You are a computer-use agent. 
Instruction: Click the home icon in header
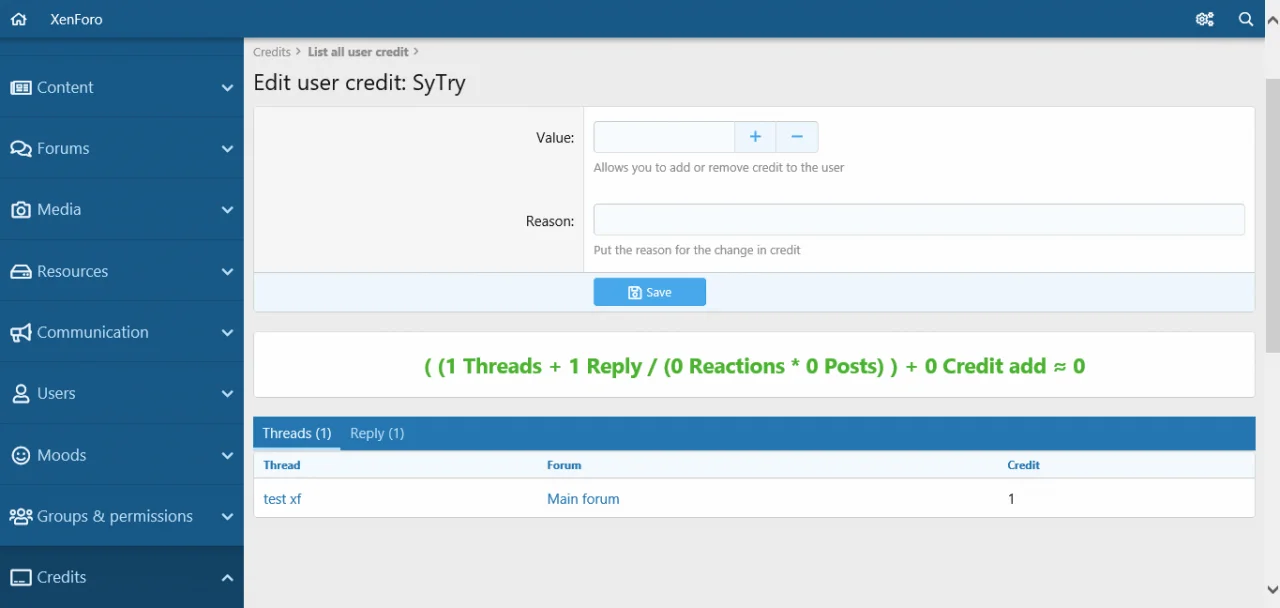pos(18,19)
